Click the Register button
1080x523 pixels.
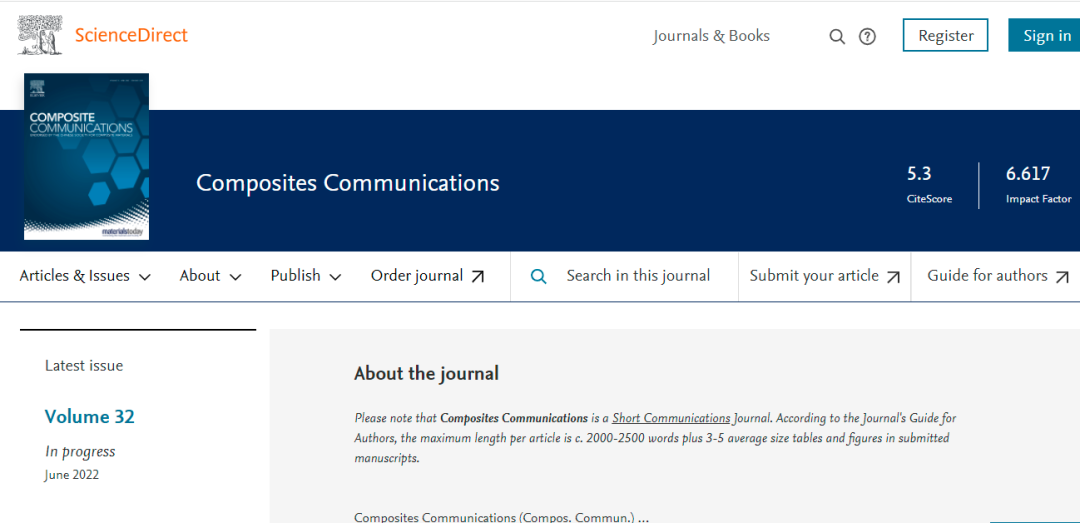[945, 36]
